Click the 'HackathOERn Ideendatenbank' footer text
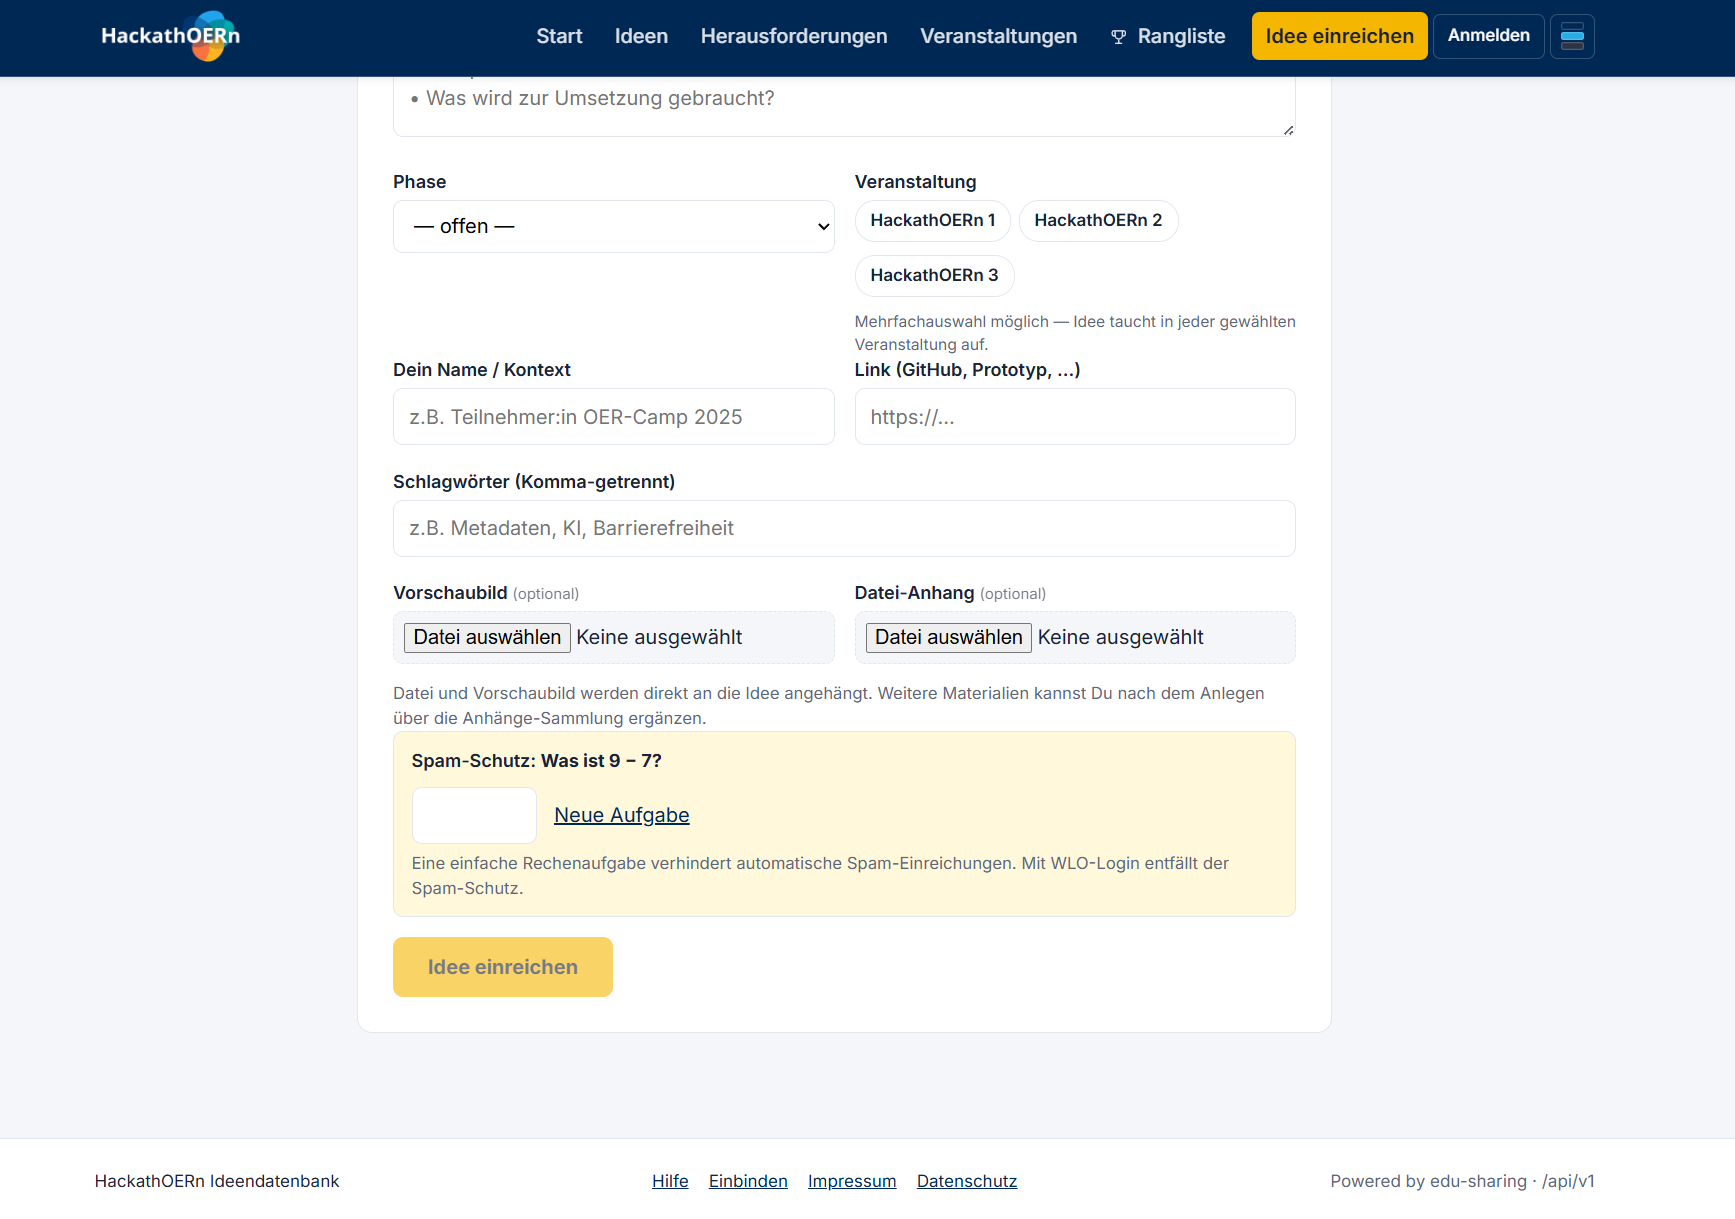The image size is (1735, 1219). (x=217, y=1181)
